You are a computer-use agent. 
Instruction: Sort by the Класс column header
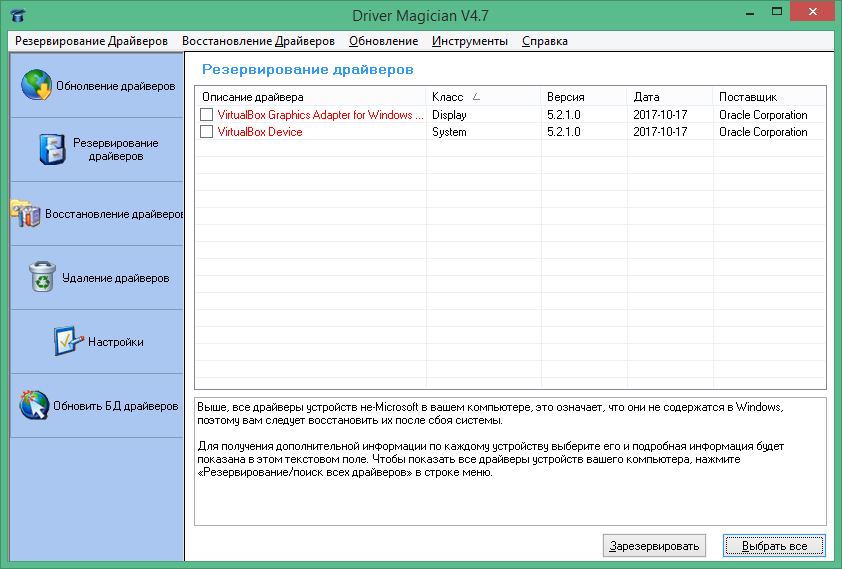point(448,97)
